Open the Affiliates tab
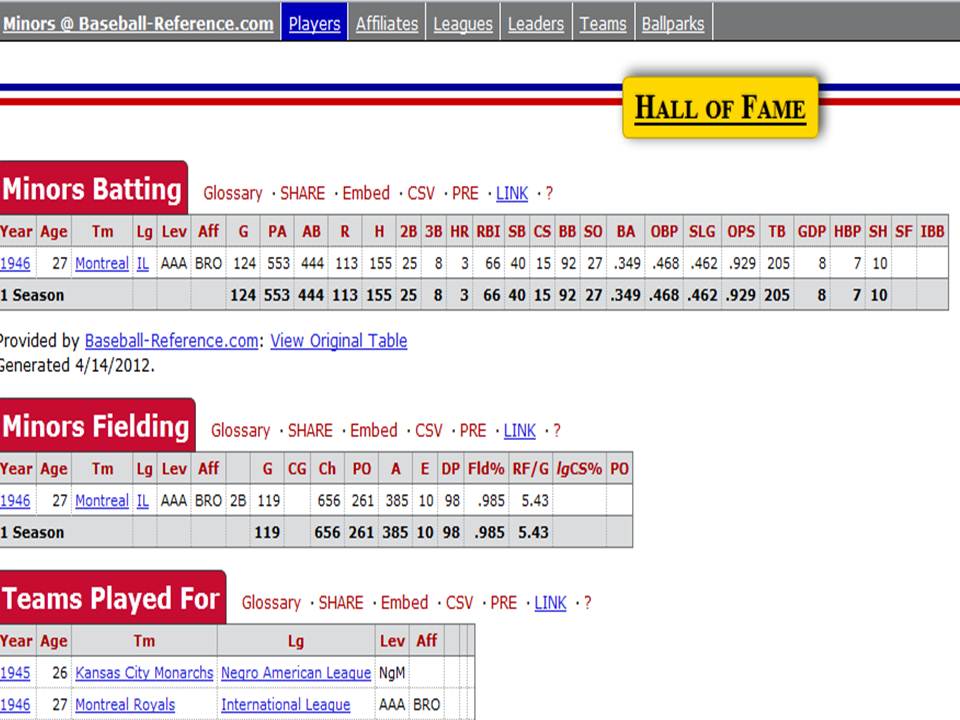The image size is (960, 720). [387, 23]
